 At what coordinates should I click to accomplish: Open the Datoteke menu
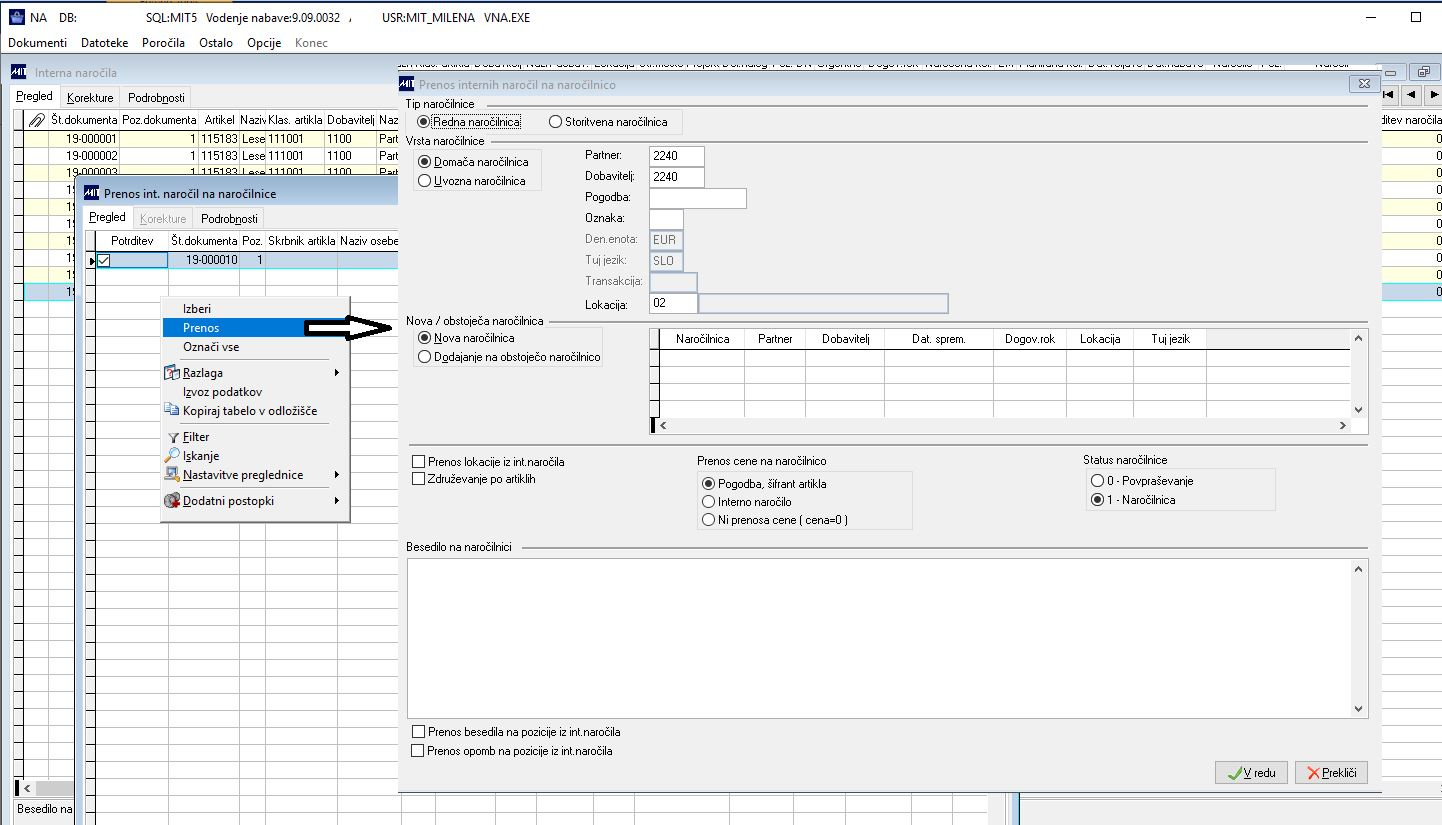[x=104, y=43]
